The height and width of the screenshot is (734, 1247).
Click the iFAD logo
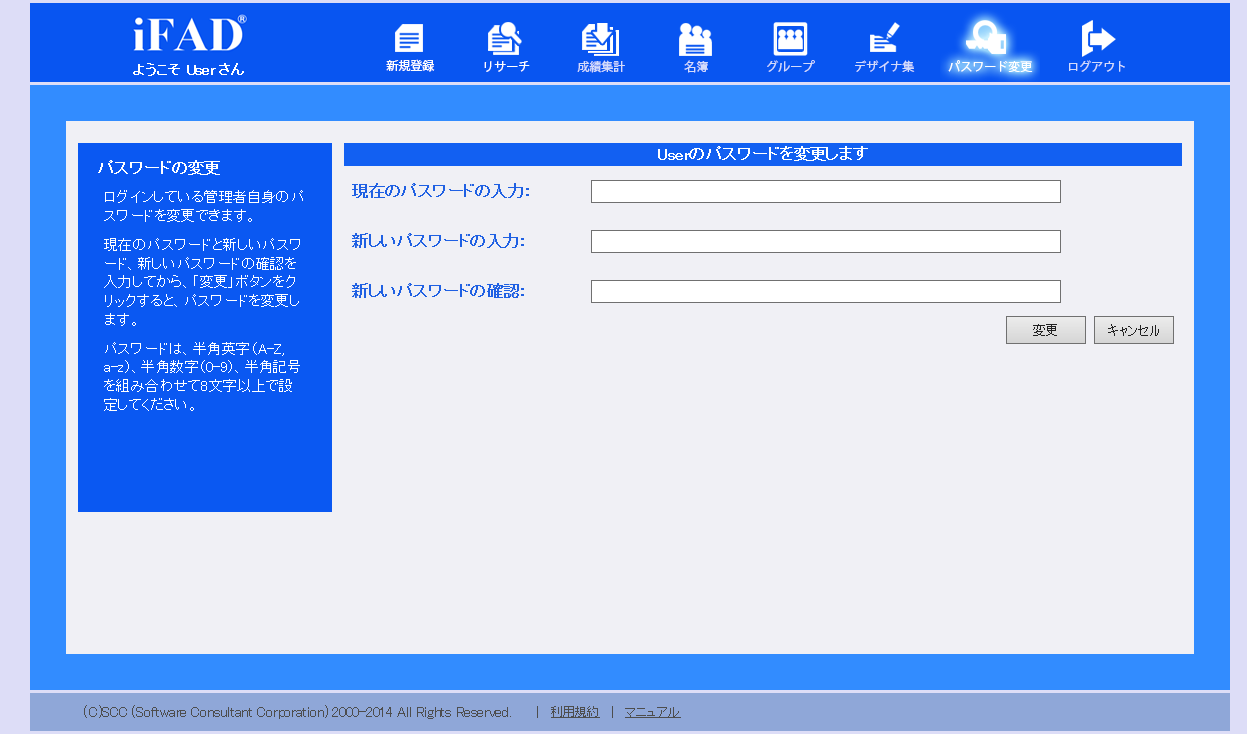pos(188,35)
